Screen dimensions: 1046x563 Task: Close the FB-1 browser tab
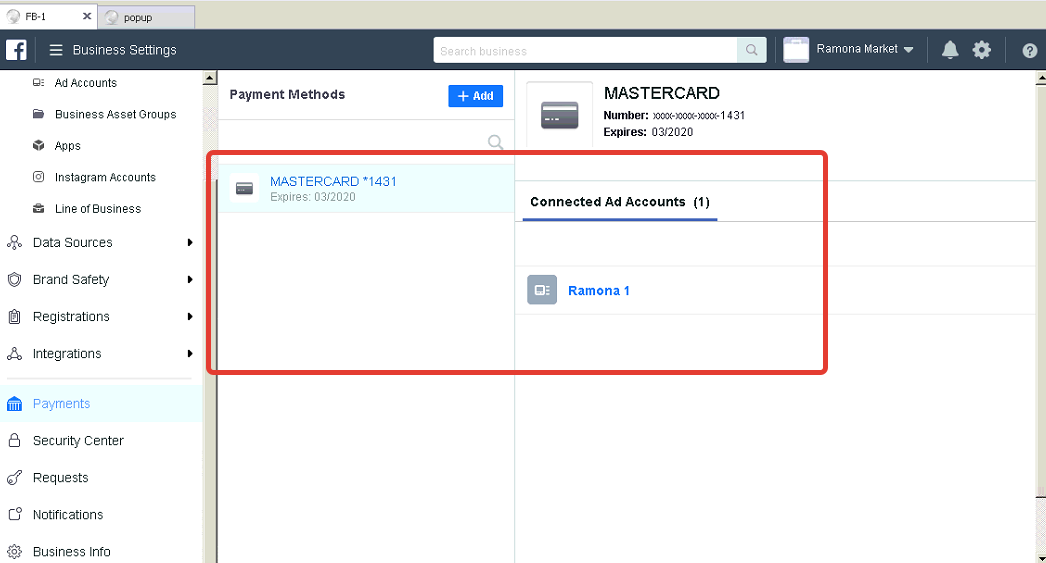tap(87, 16)
